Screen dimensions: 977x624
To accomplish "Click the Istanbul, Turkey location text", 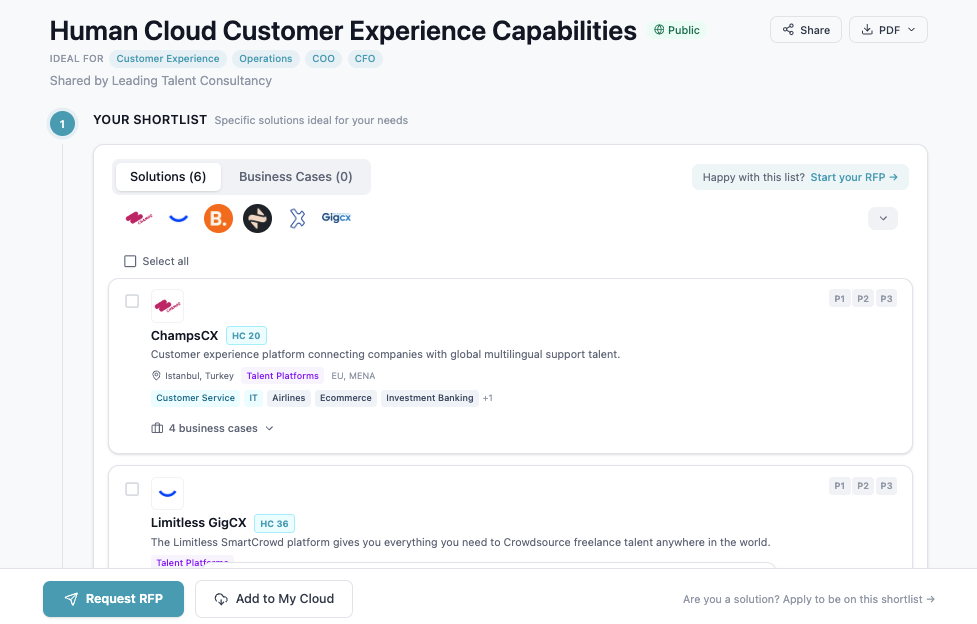I will [199, 376].
